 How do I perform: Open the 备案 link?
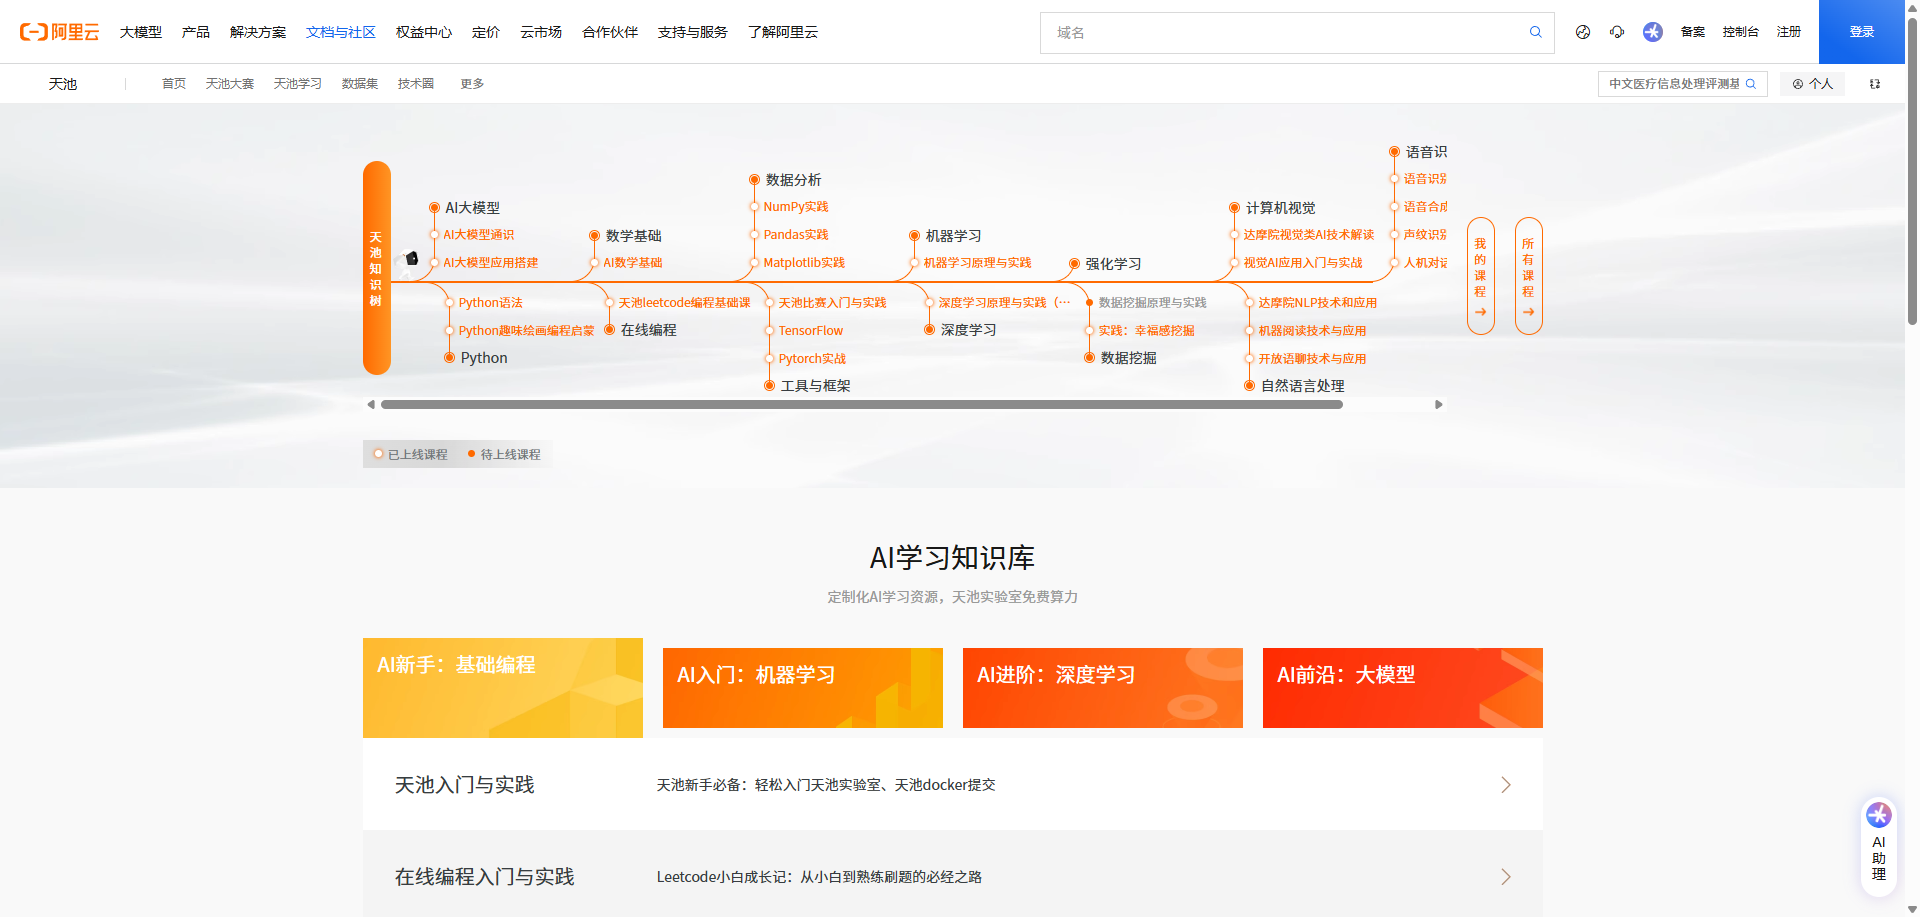pyautogui.click(x=1693, y=32)
